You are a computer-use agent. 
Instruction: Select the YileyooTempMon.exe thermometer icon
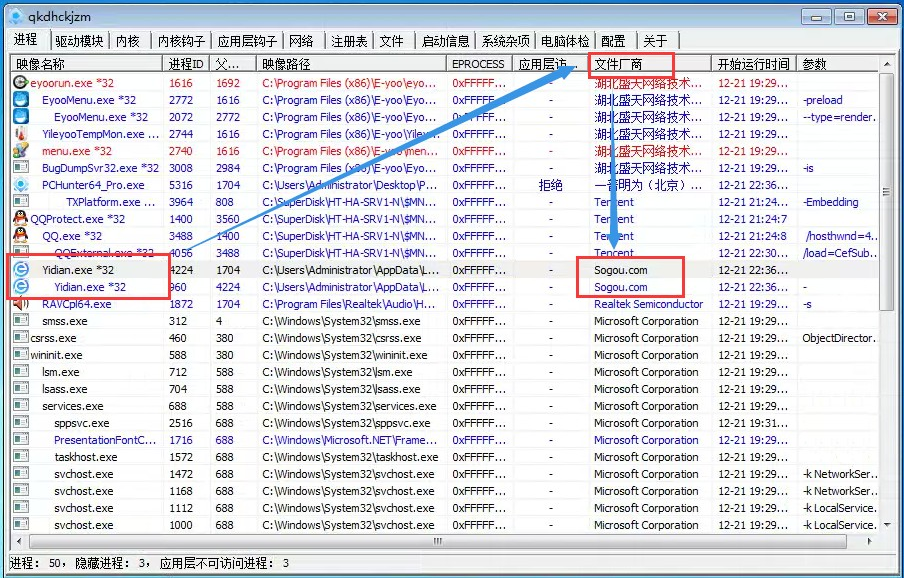[x=21, y=134]
